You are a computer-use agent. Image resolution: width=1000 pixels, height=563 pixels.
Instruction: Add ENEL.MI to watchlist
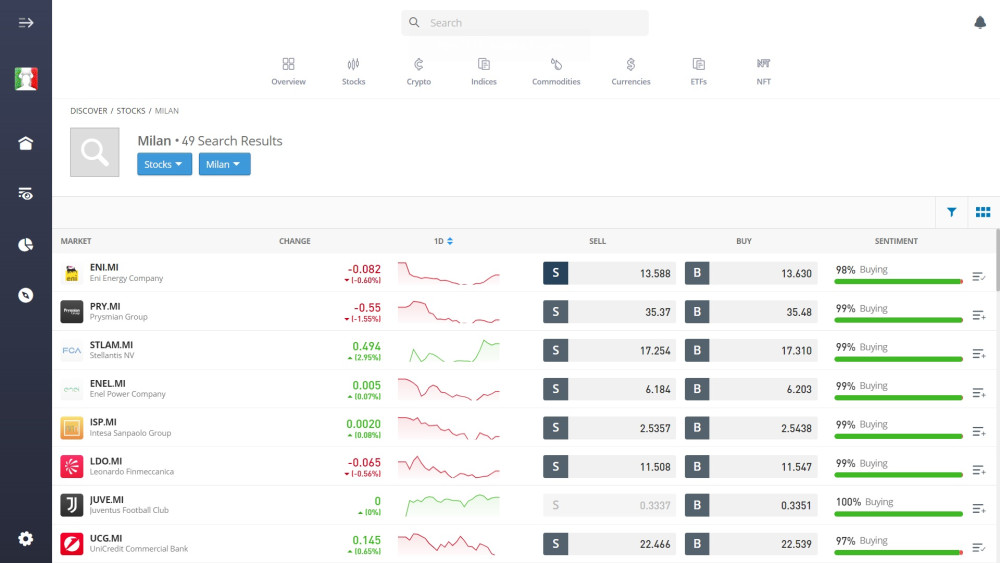pos(978,393)
